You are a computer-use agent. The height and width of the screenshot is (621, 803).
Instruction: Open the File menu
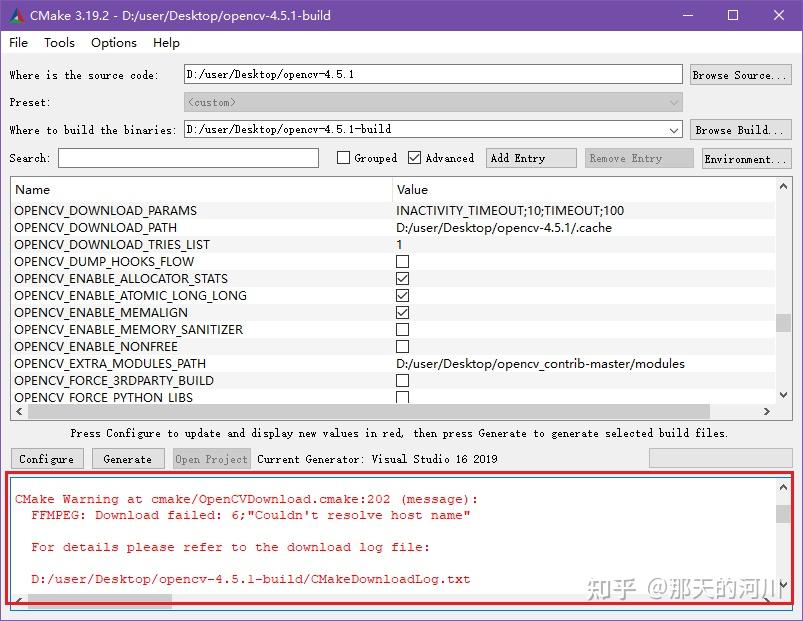17,42
